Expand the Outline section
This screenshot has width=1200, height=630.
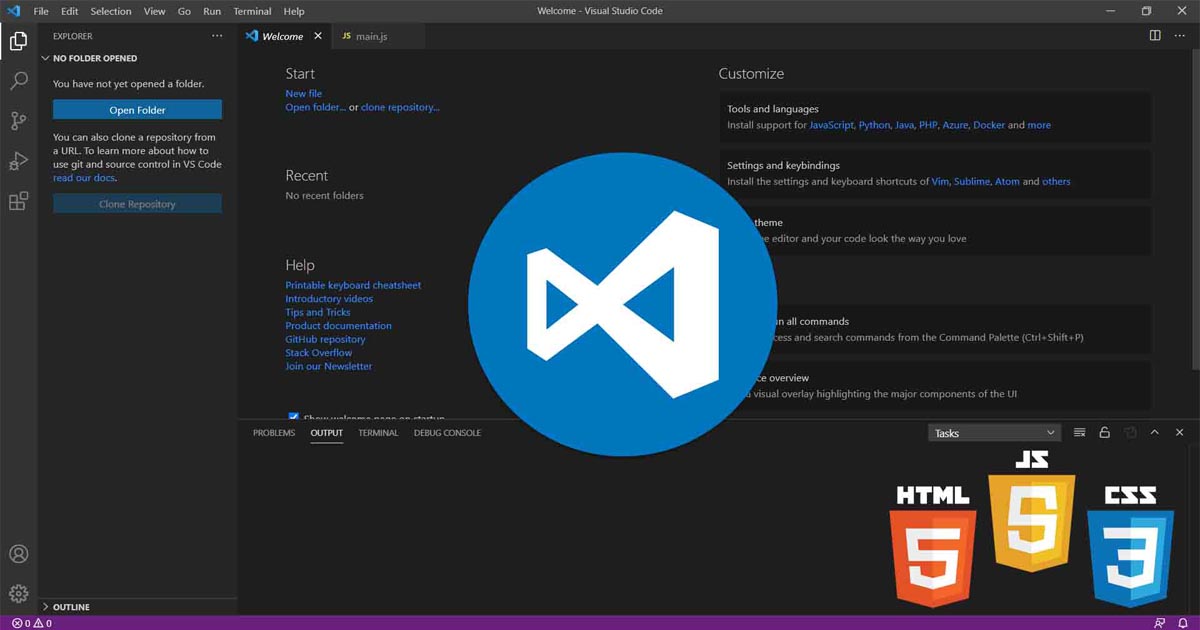tap(138, 607)
